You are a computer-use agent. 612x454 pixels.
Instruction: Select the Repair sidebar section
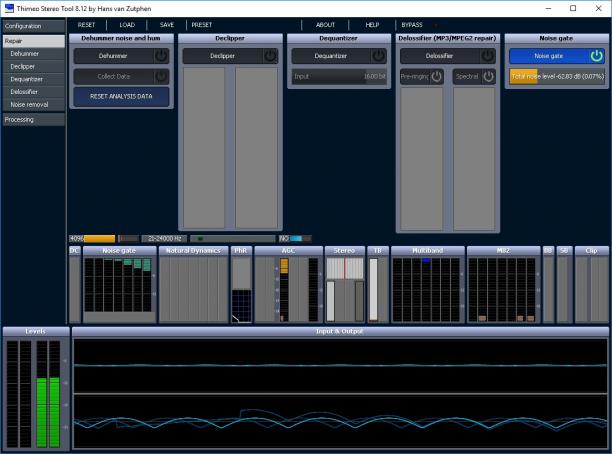click(x=34, y=41)
